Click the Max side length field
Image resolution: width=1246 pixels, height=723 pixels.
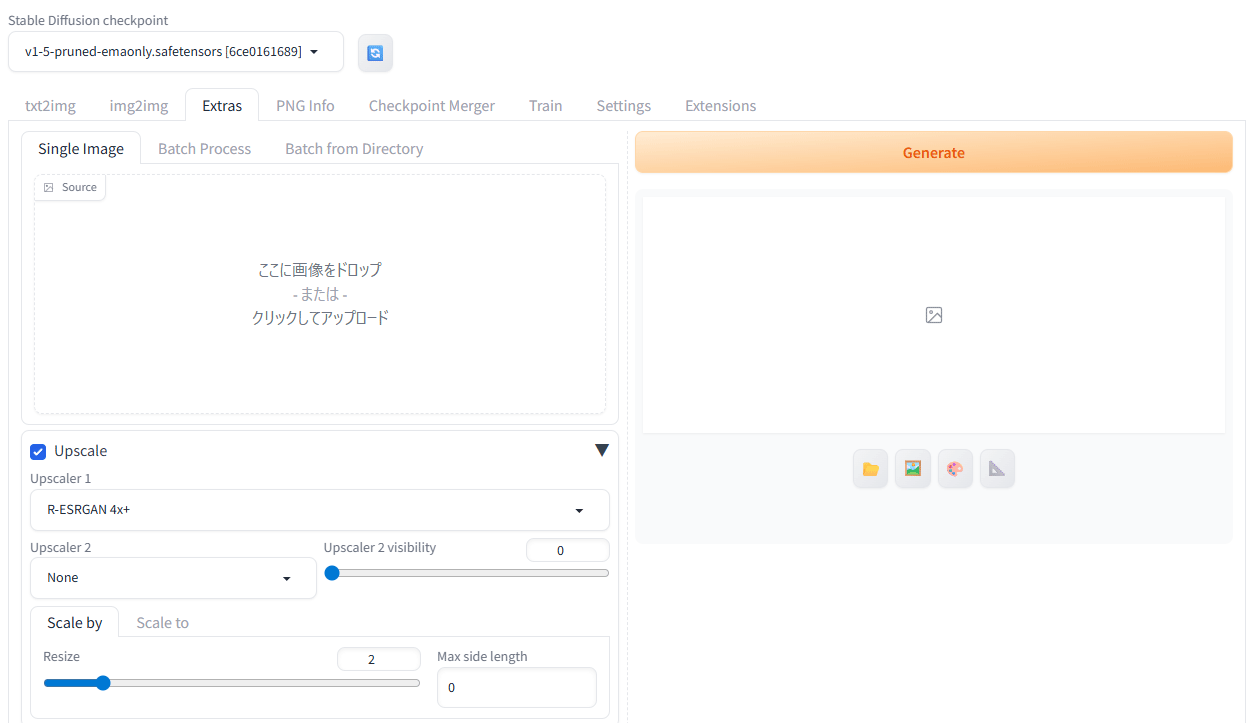516,688
